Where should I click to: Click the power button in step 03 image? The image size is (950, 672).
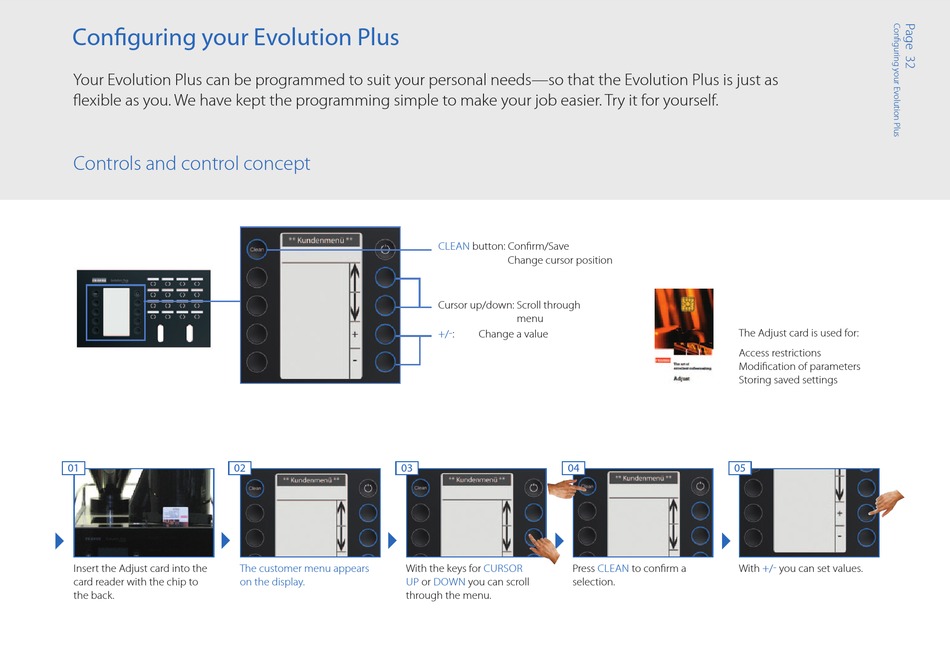(x=533, y=488)
